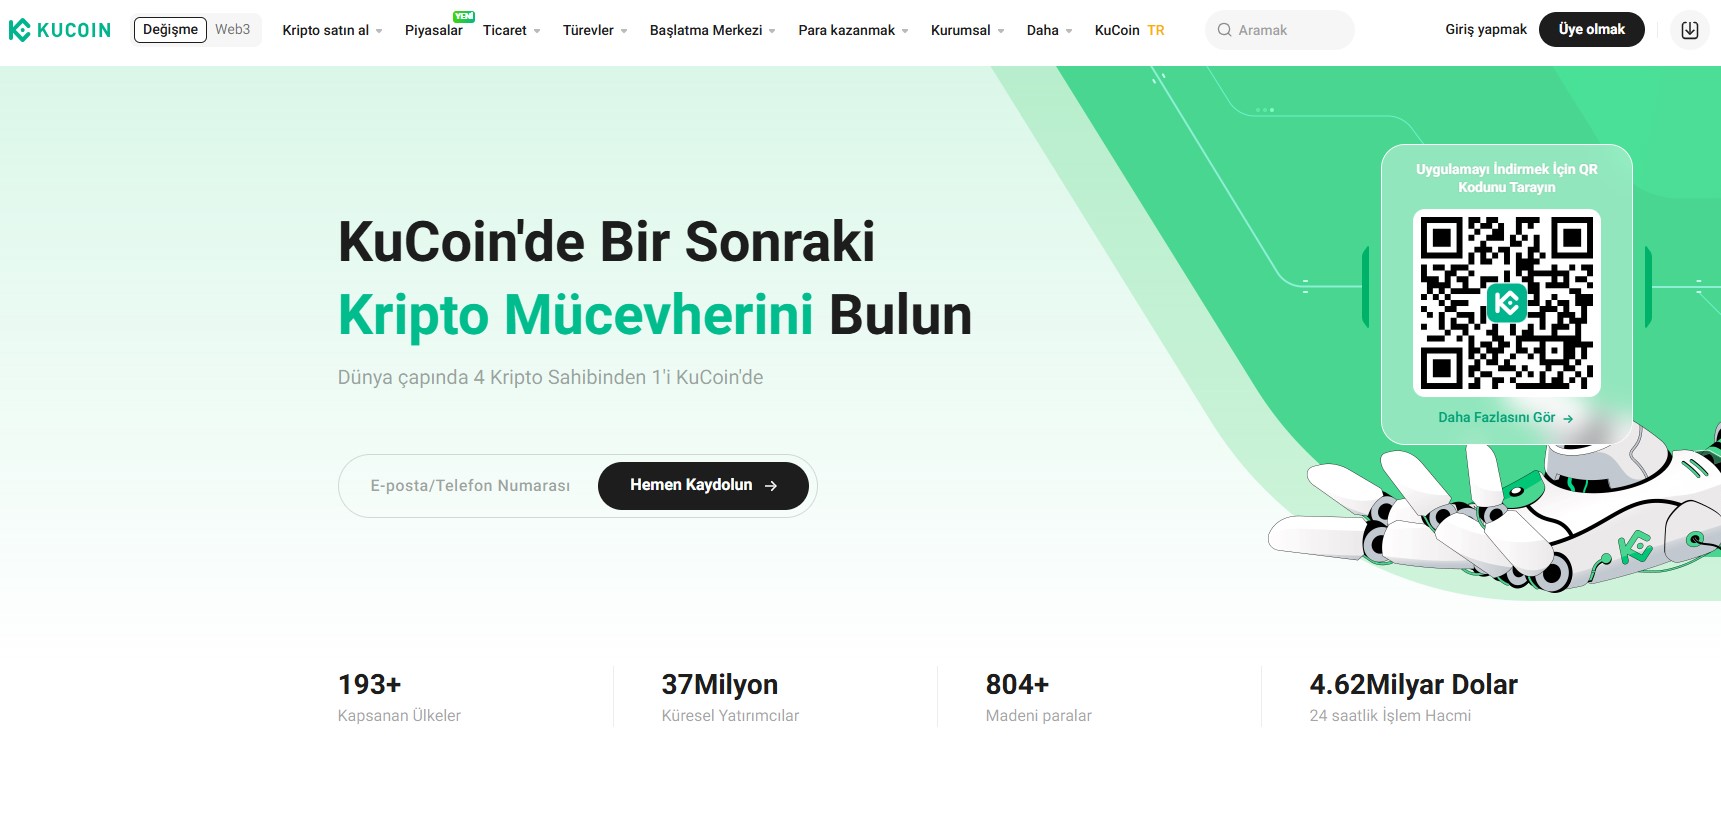The height and width of the screenshot is (824, 1721).
Task: Click the 37Milyon Küresel Yatırımcılar stat
Action: click(730, 697)
